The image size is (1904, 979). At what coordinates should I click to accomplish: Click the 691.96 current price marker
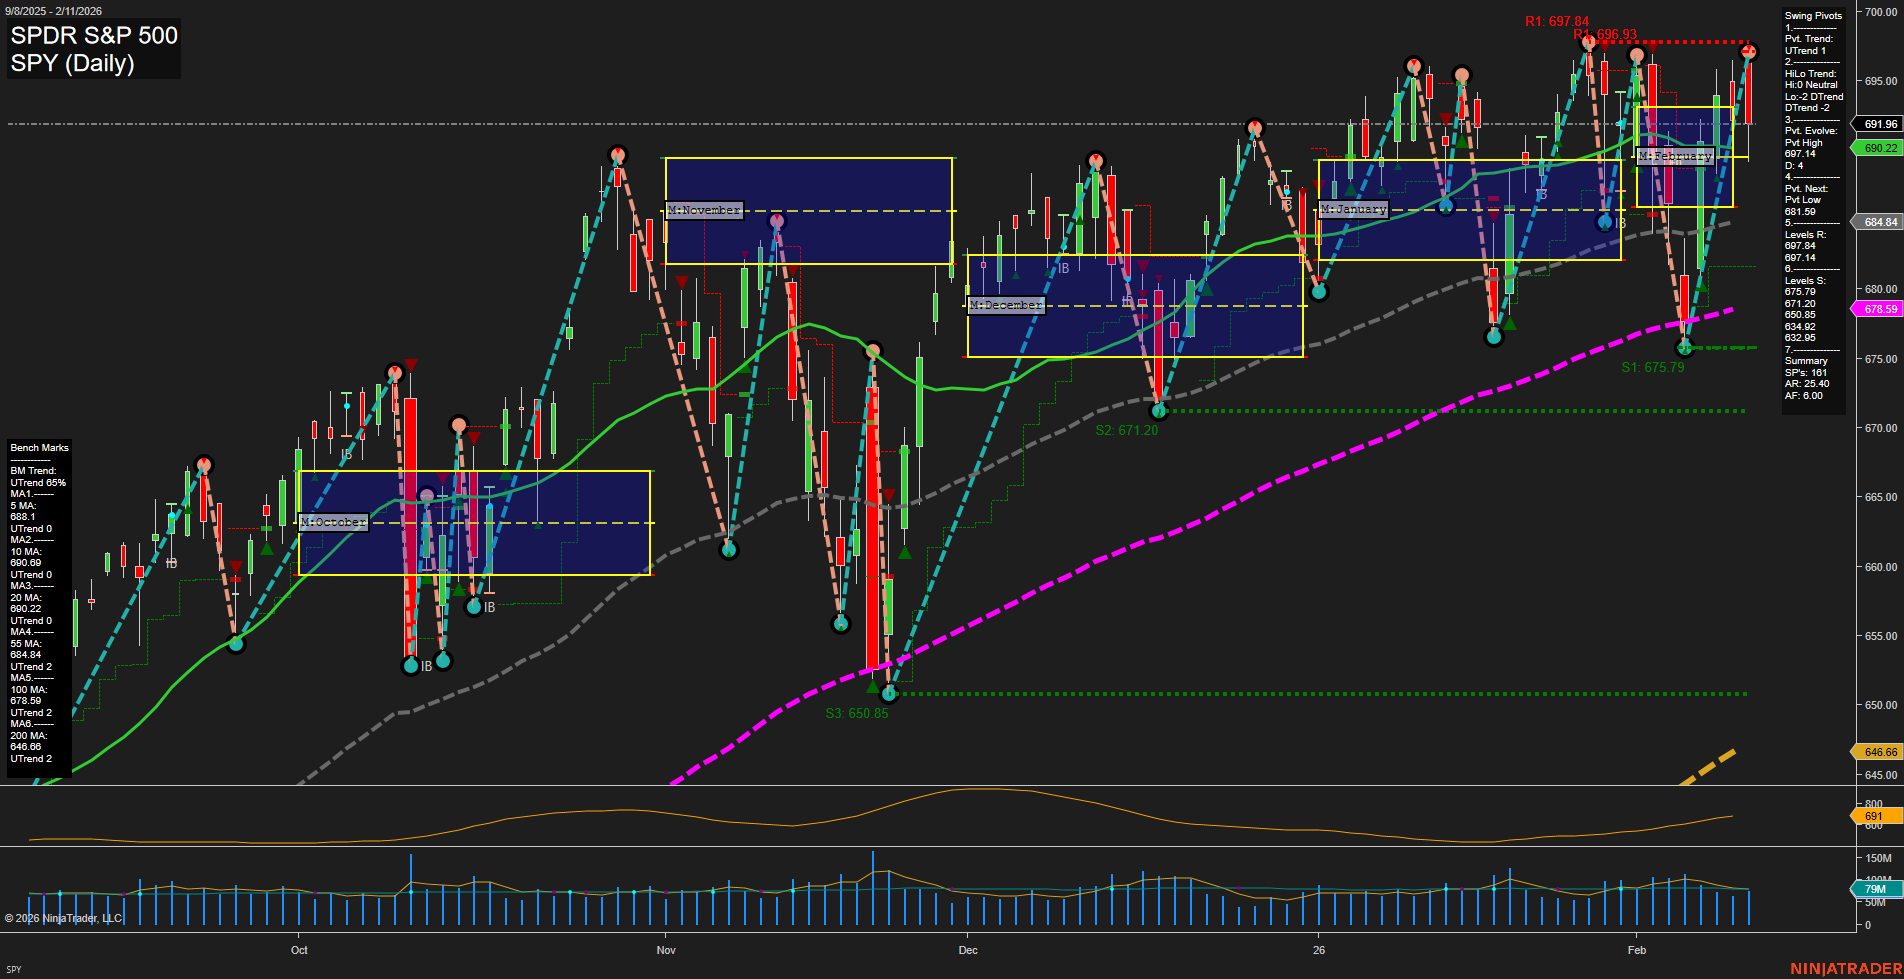tap(1879, 125)
